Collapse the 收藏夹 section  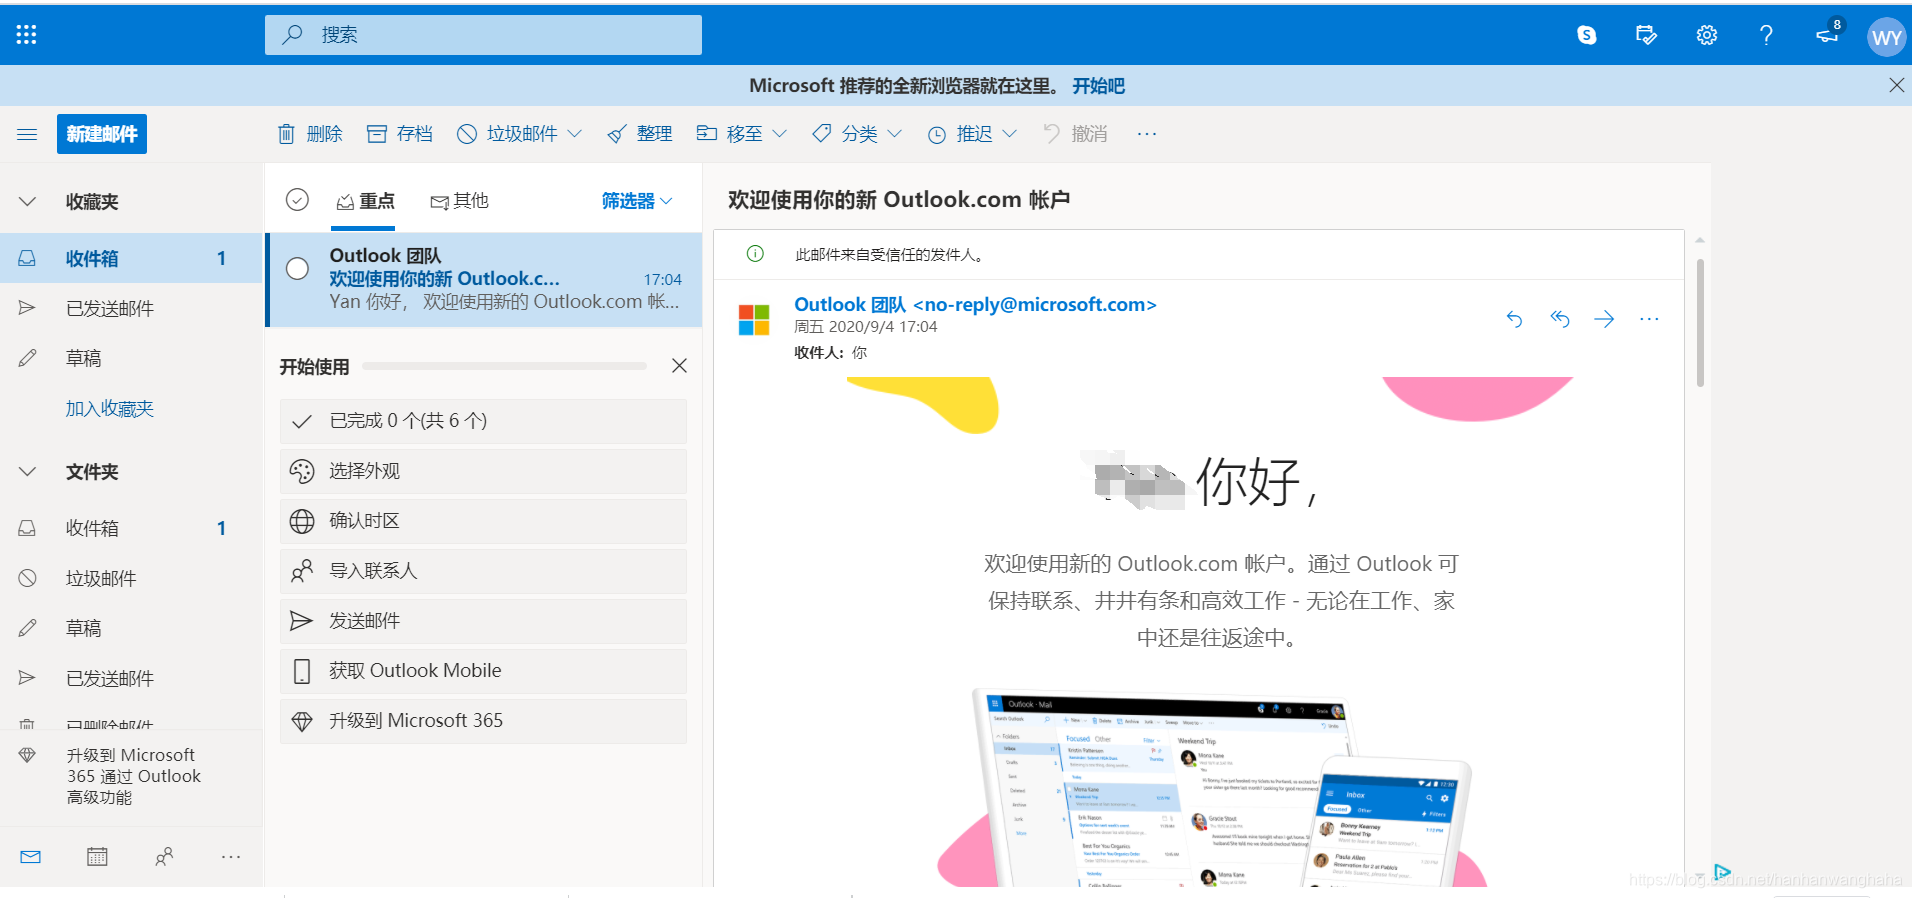click(27, 202)
